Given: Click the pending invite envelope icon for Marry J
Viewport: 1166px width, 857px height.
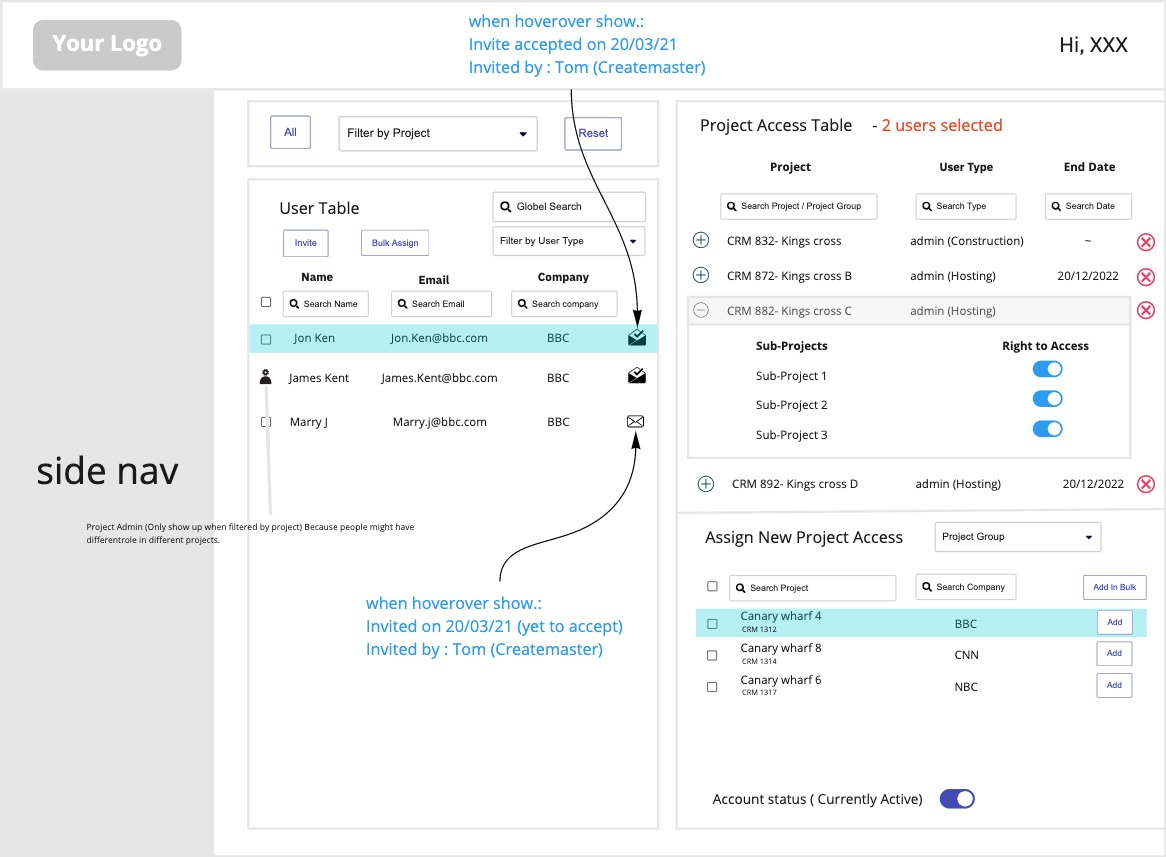Looking at the screenshot, I should [x=635, y=422].
